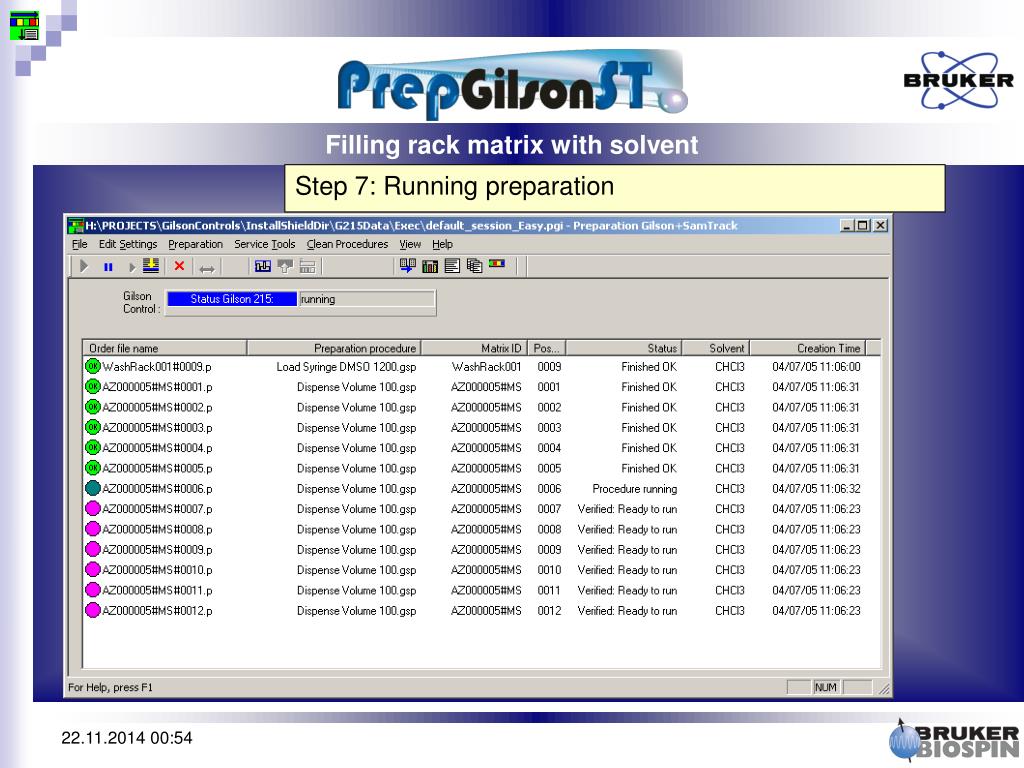Click the black rack with colored bars icon
The image size is (1024, 768).
click(430, 266)
